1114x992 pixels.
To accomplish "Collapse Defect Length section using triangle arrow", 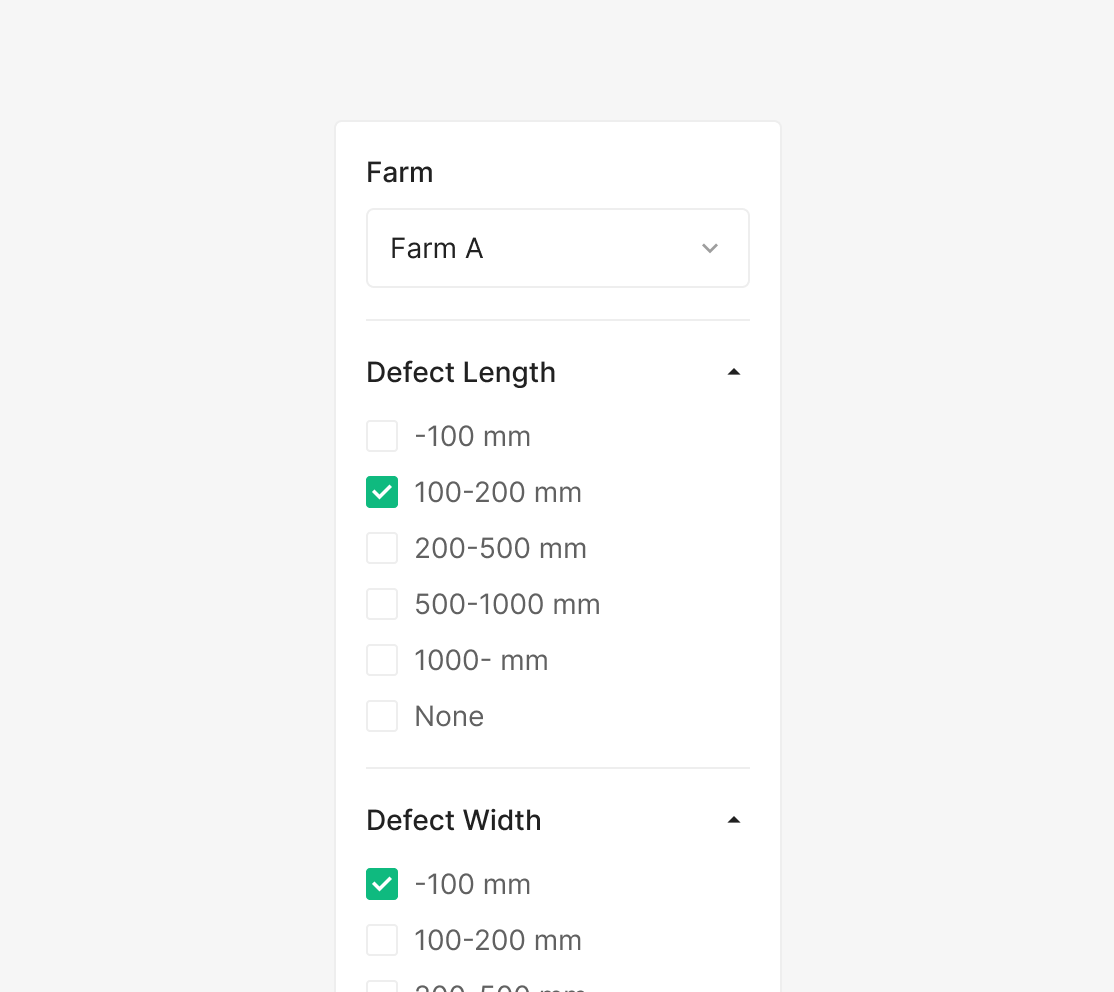I will click(x=734, y=372).
